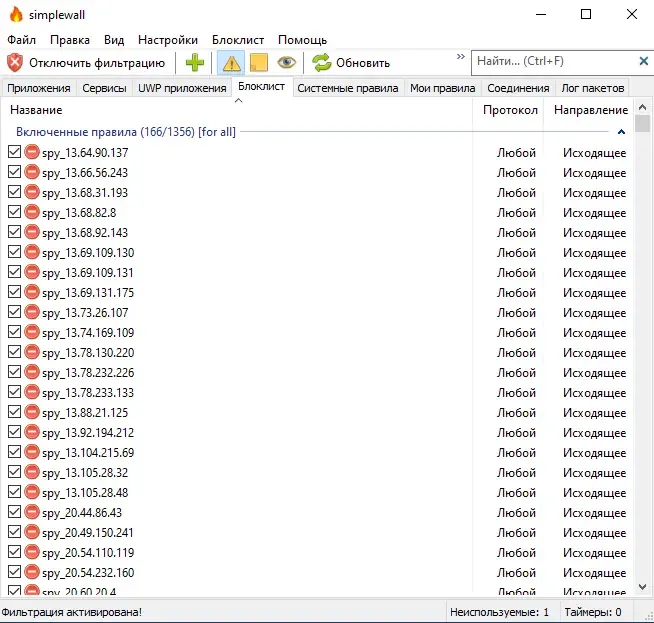This screenshot has width=654, height=623.
Task: Click the block icon of spy_13.64.90.137
Action: [x=32, y=152]
